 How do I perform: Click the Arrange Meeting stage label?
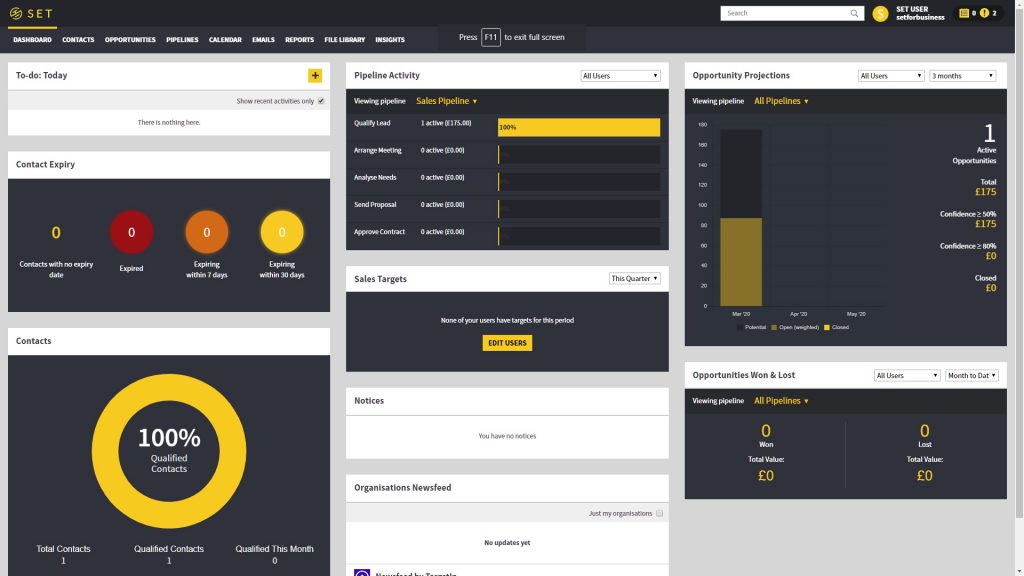[x=377, y=150]
